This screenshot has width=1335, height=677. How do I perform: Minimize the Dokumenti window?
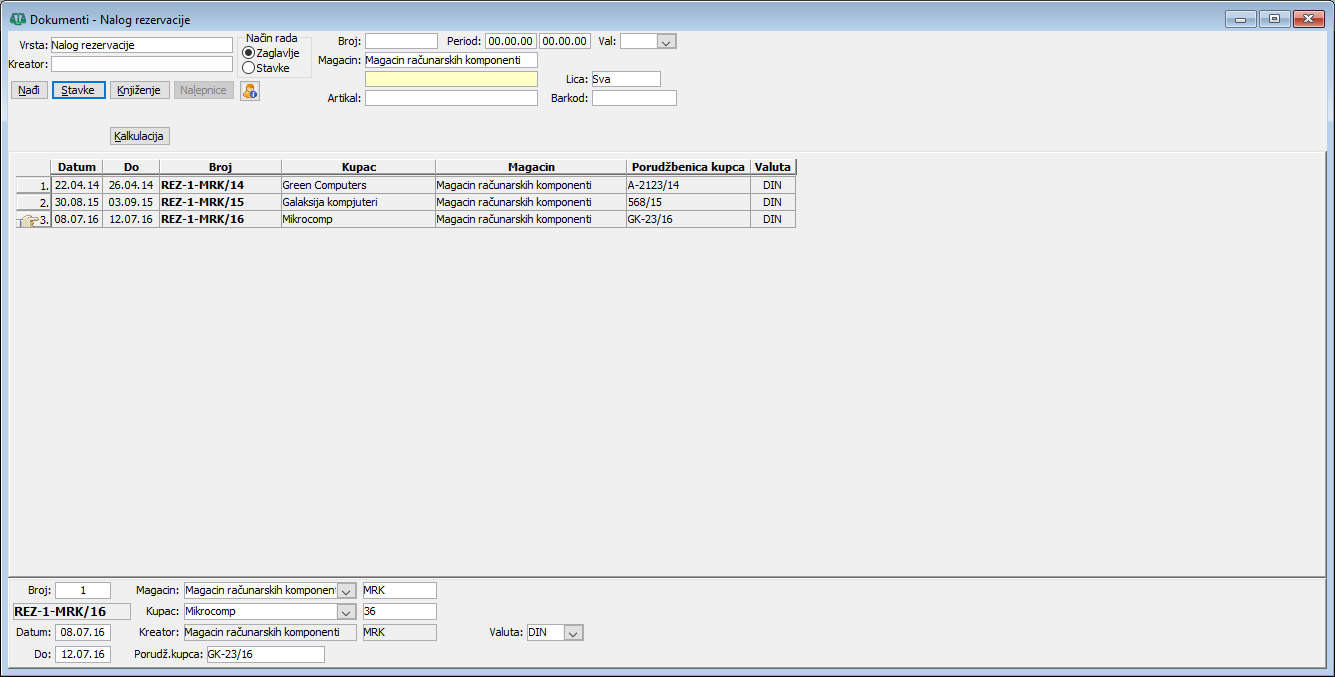tap(1240, 19)
